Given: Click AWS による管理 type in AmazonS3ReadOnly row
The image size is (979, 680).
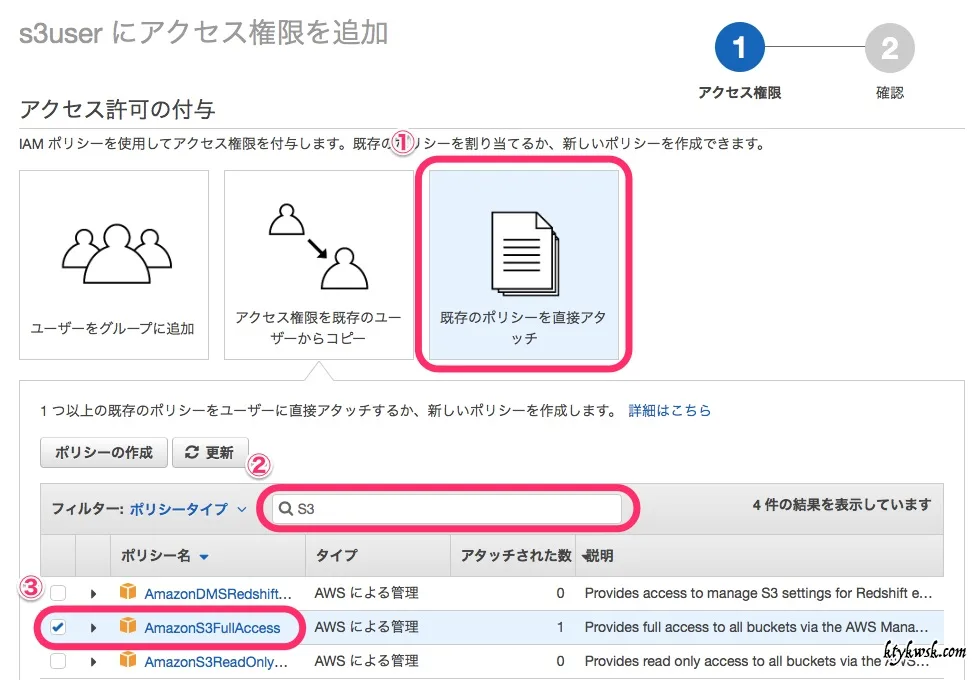Looking at the screenshot, I should coord(367,661).
